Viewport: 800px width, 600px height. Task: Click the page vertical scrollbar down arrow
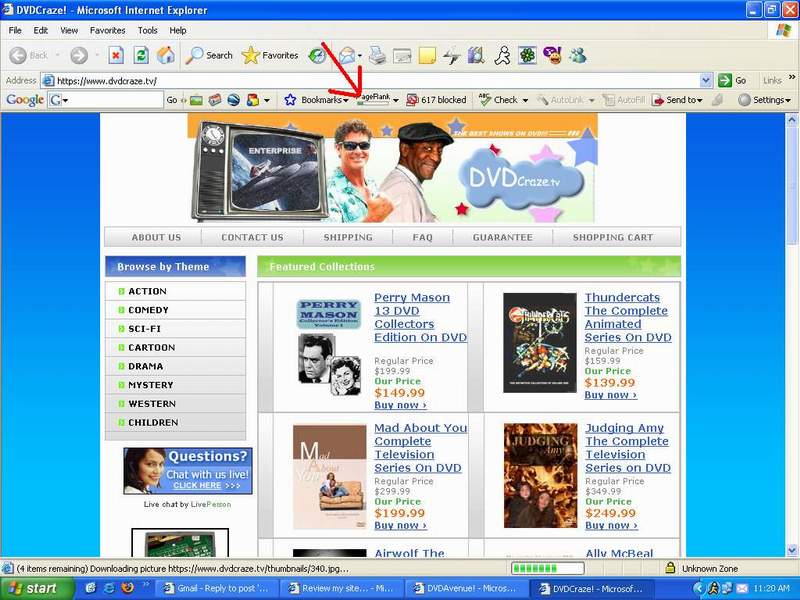pos(792,550)
